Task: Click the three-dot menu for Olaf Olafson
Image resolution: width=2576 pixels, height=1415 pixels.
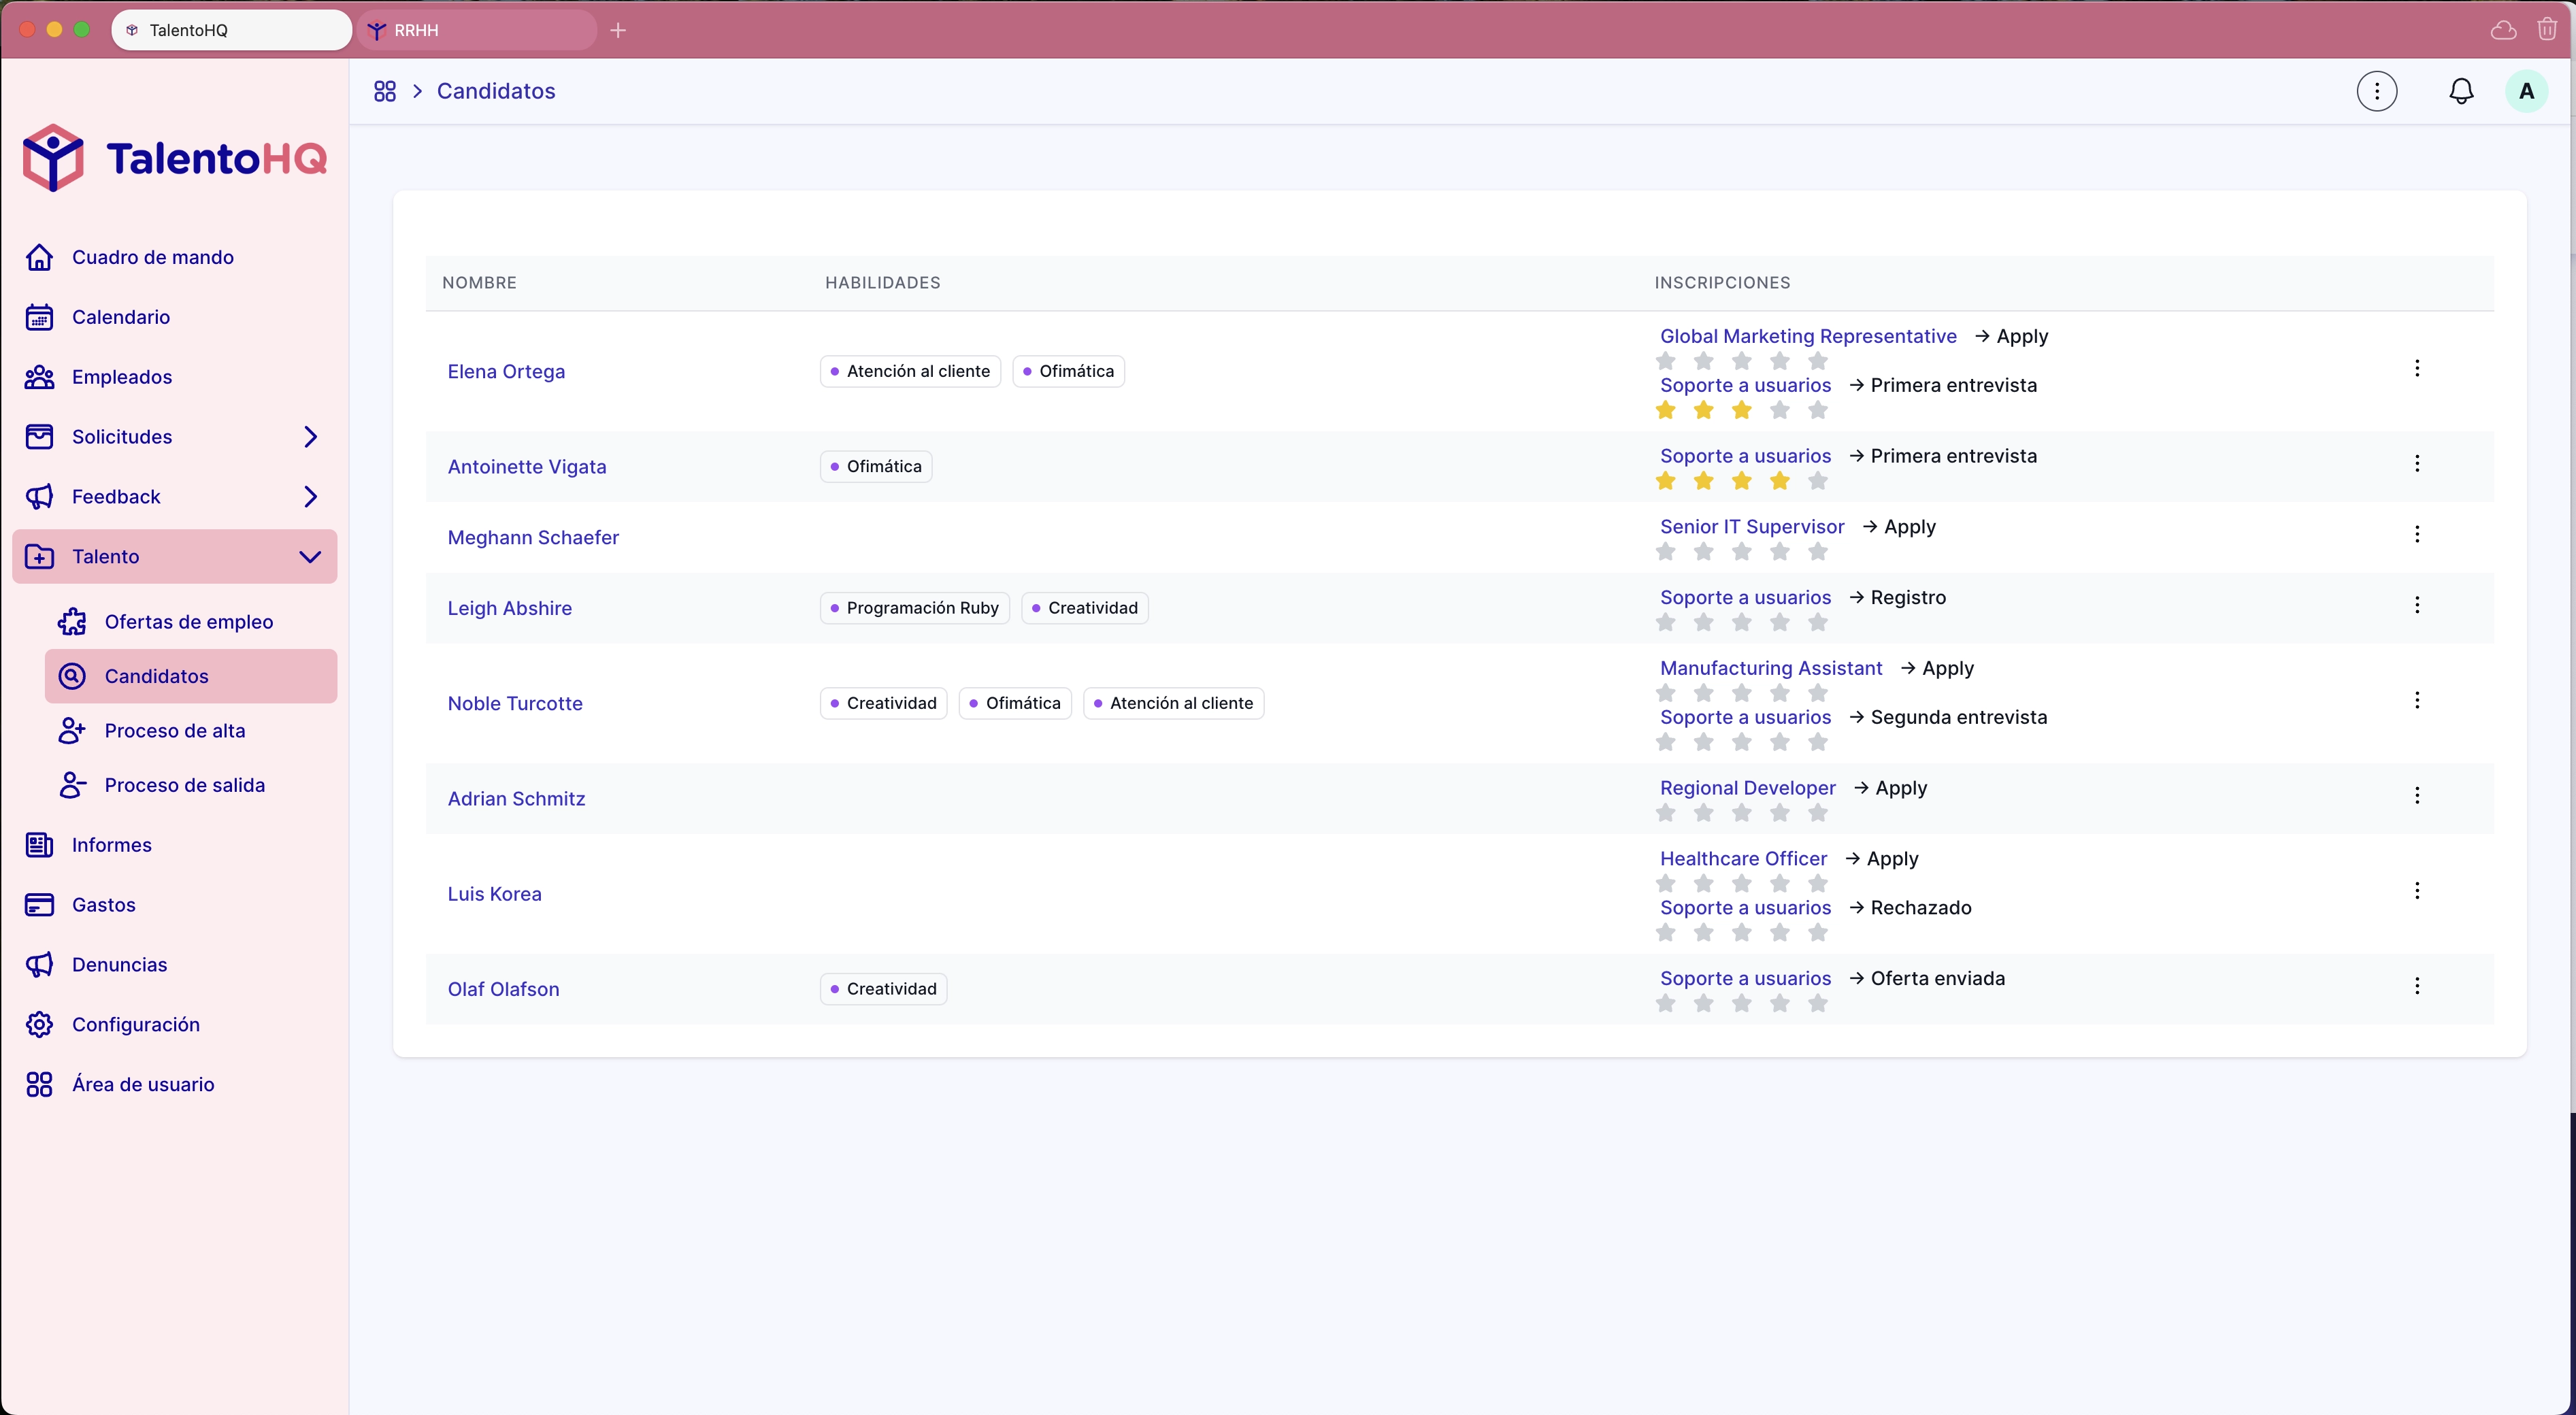Action: point(2417,986)
